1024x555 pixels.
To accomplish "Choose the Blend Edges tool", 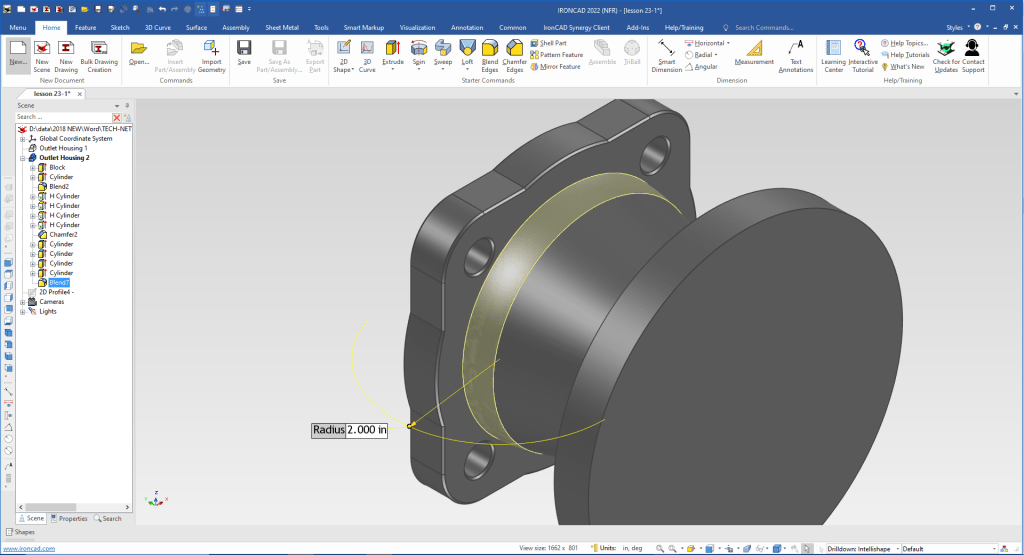I will point(490,48).
